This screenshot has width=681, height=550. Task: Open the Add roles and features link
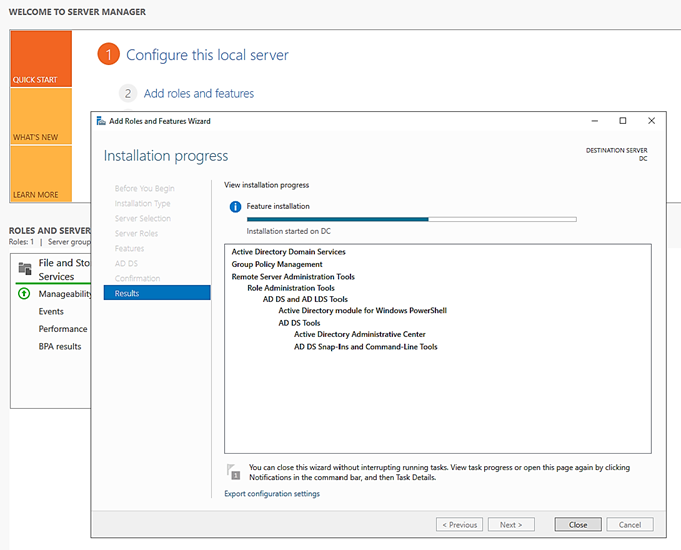[199, 93]
